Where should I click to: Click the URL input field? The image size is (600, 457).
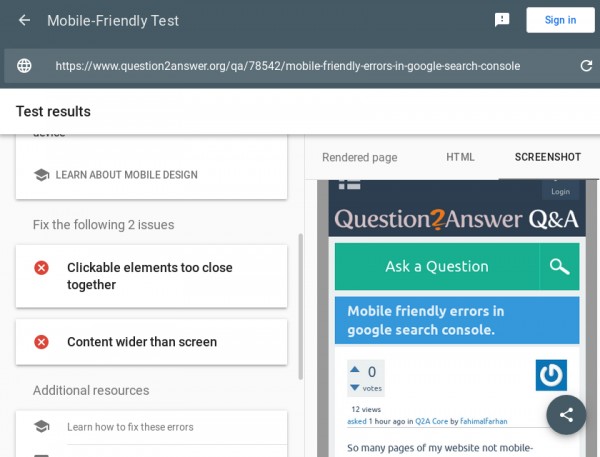pyautogui.click(x=288, y=66)
